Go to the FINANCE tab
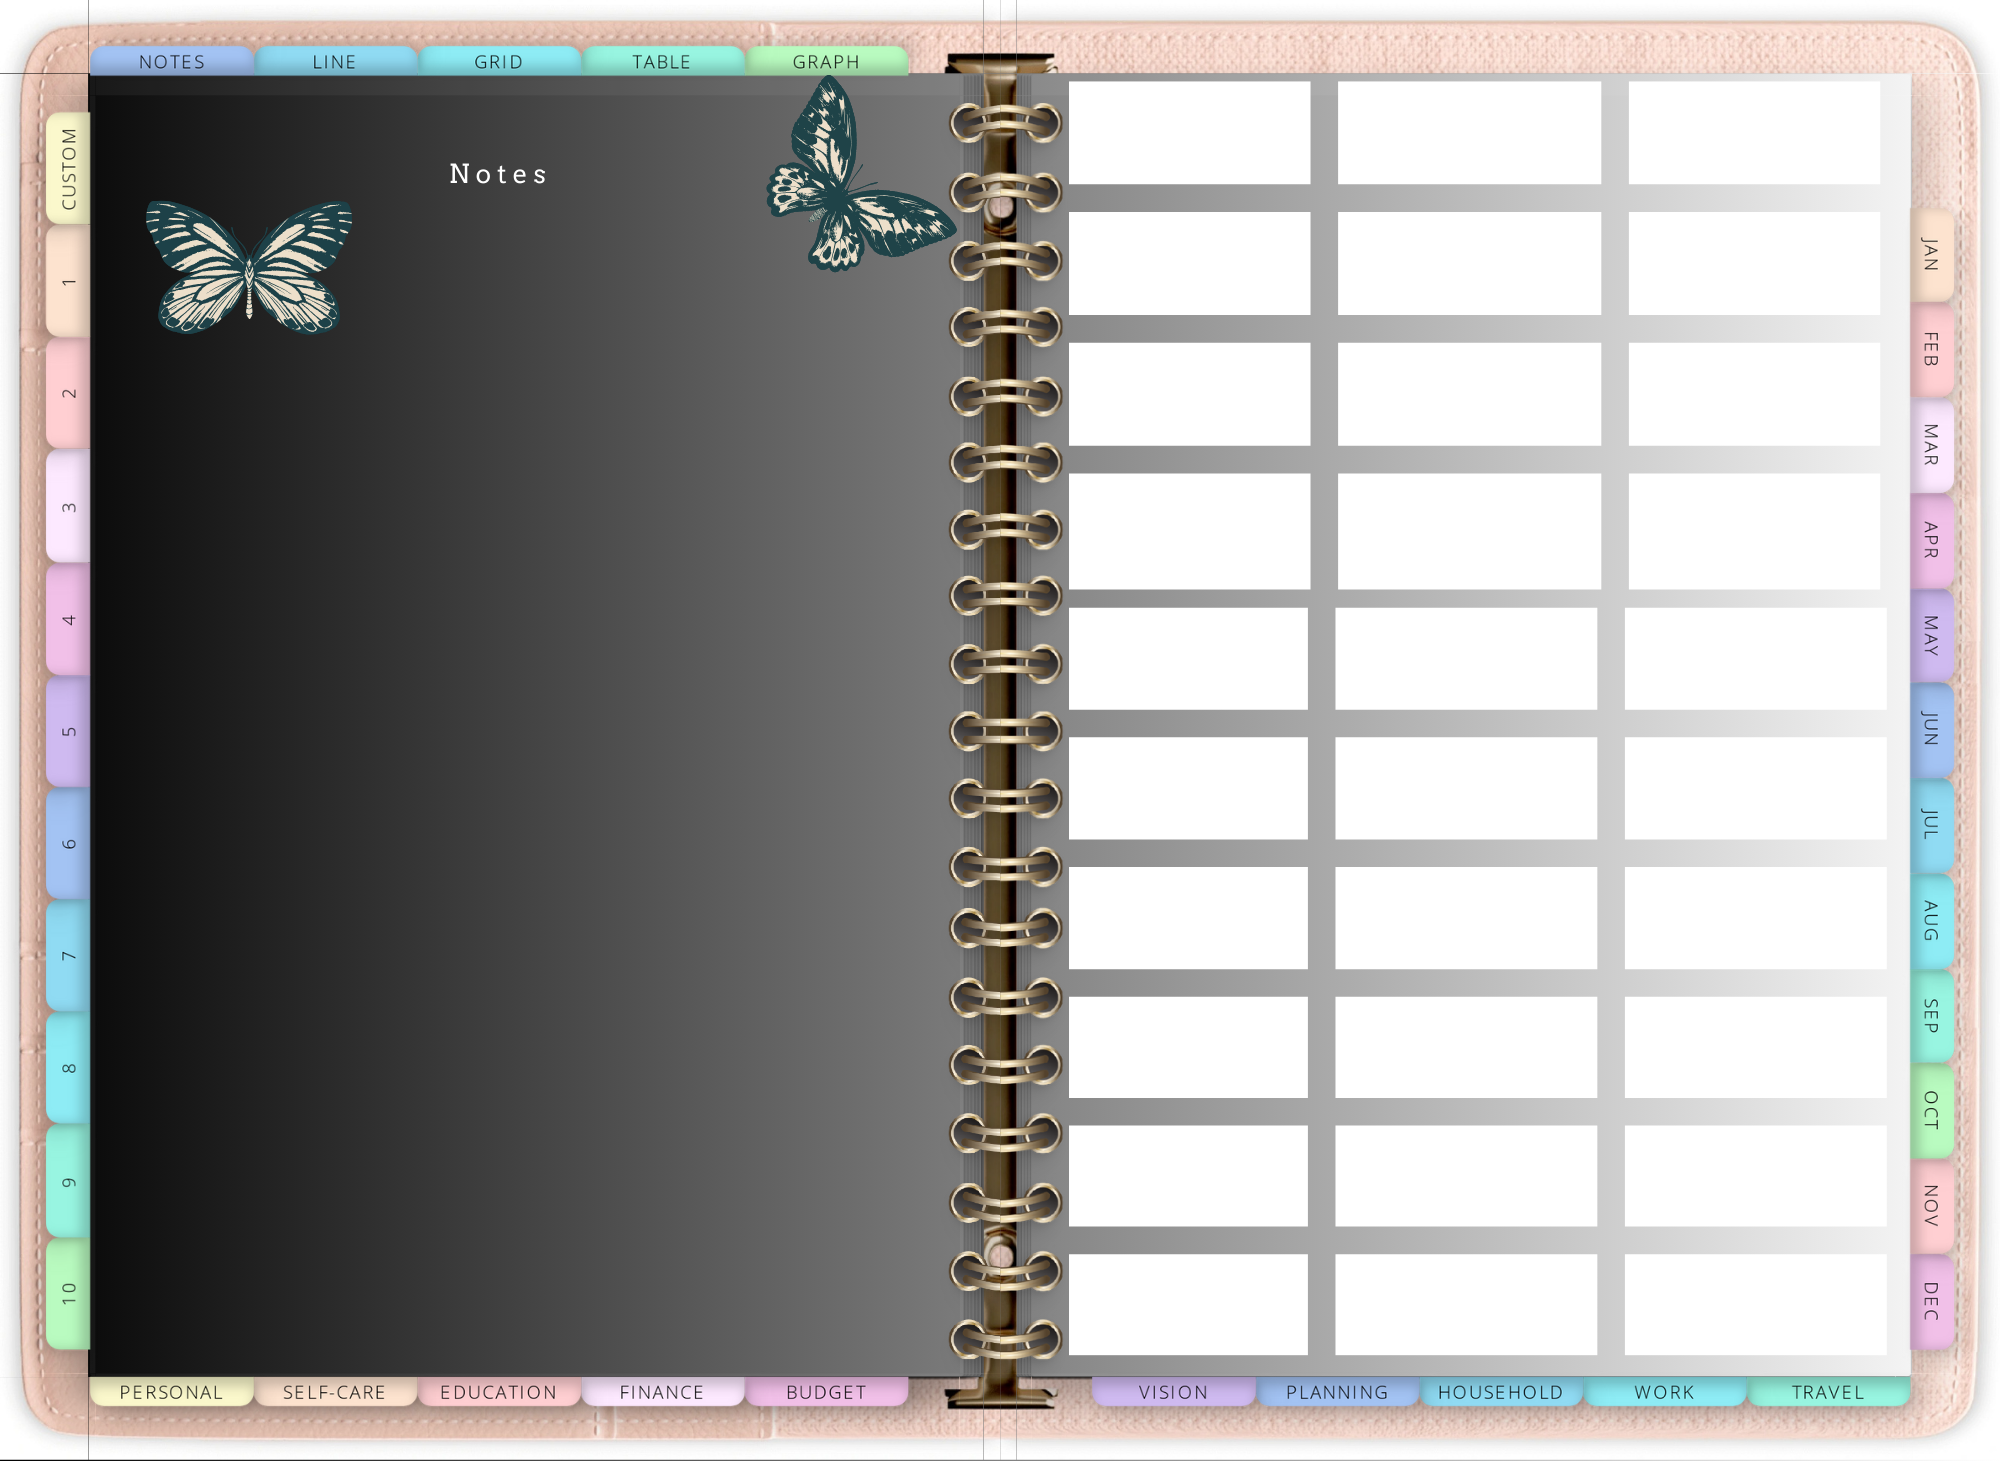This screenshot has height=1461, width=2000. pos(661,1392)
